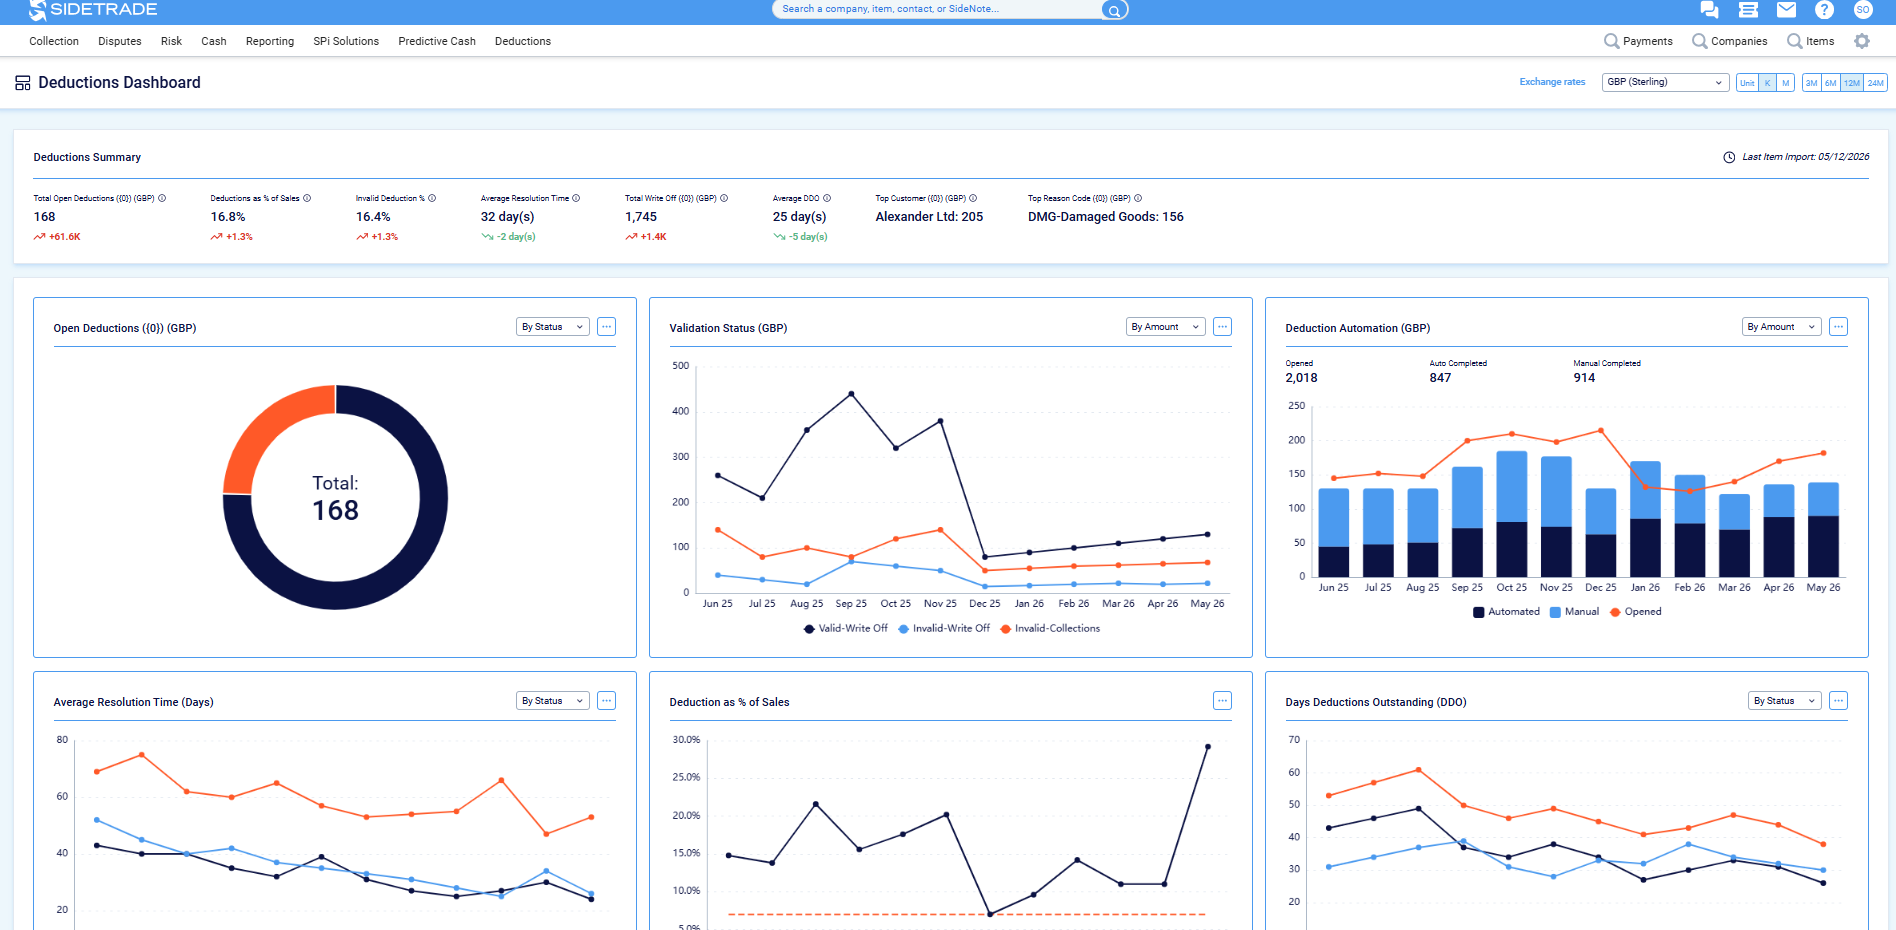The height and width of the screenshot is (930, 1896).
Task: Open By Status dropdown on Days Deductions Outstanding
Action: click(x=1784, y=701)
